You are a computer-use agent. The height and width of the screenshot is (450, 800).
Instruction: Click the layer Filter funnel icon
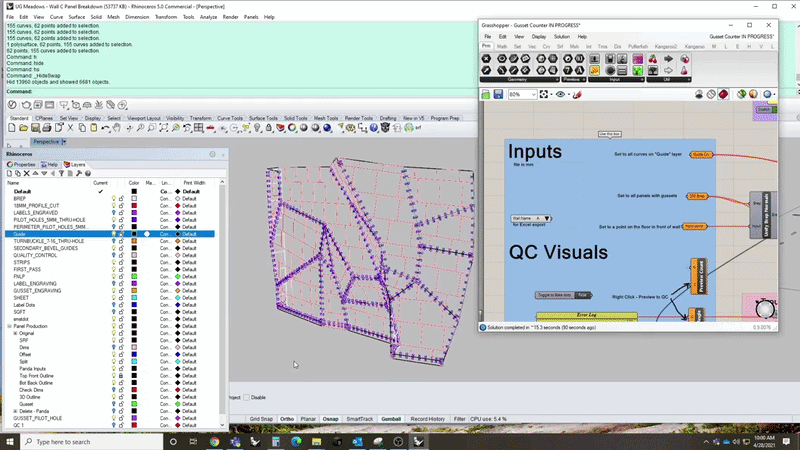[61, 173]
